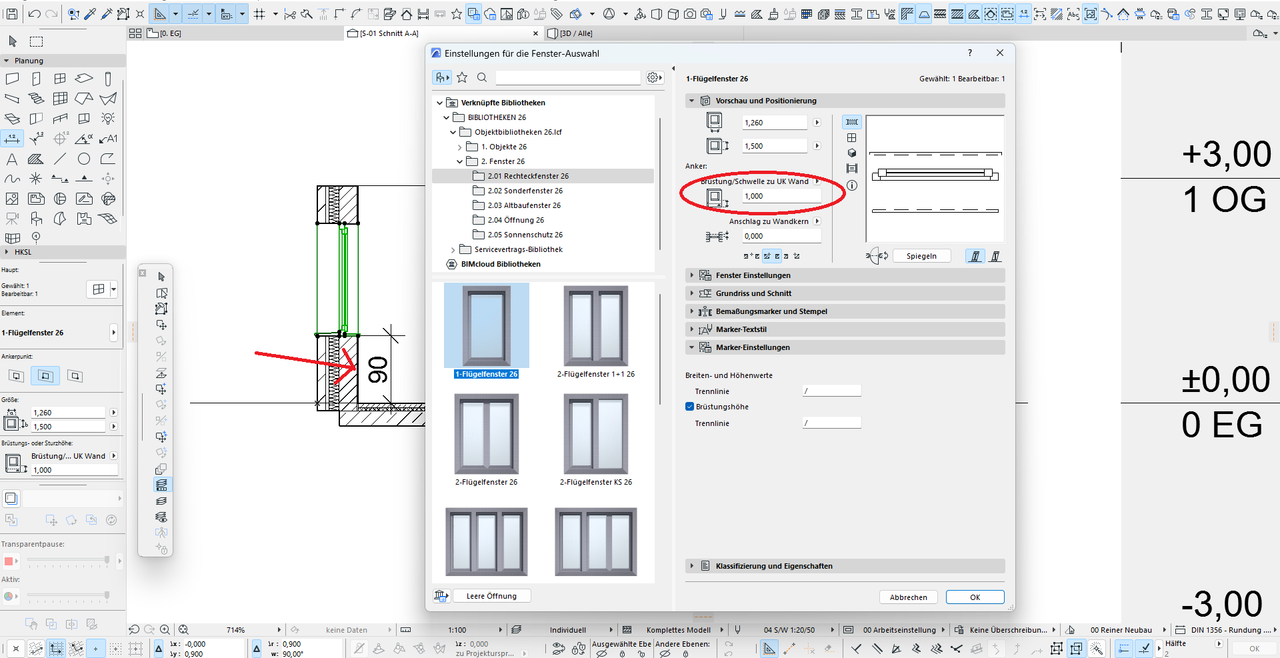Select the Line tool in the toolbox
Viewport: 1280px width, 658px height.
pyautogui.click(x=60, y=159)
